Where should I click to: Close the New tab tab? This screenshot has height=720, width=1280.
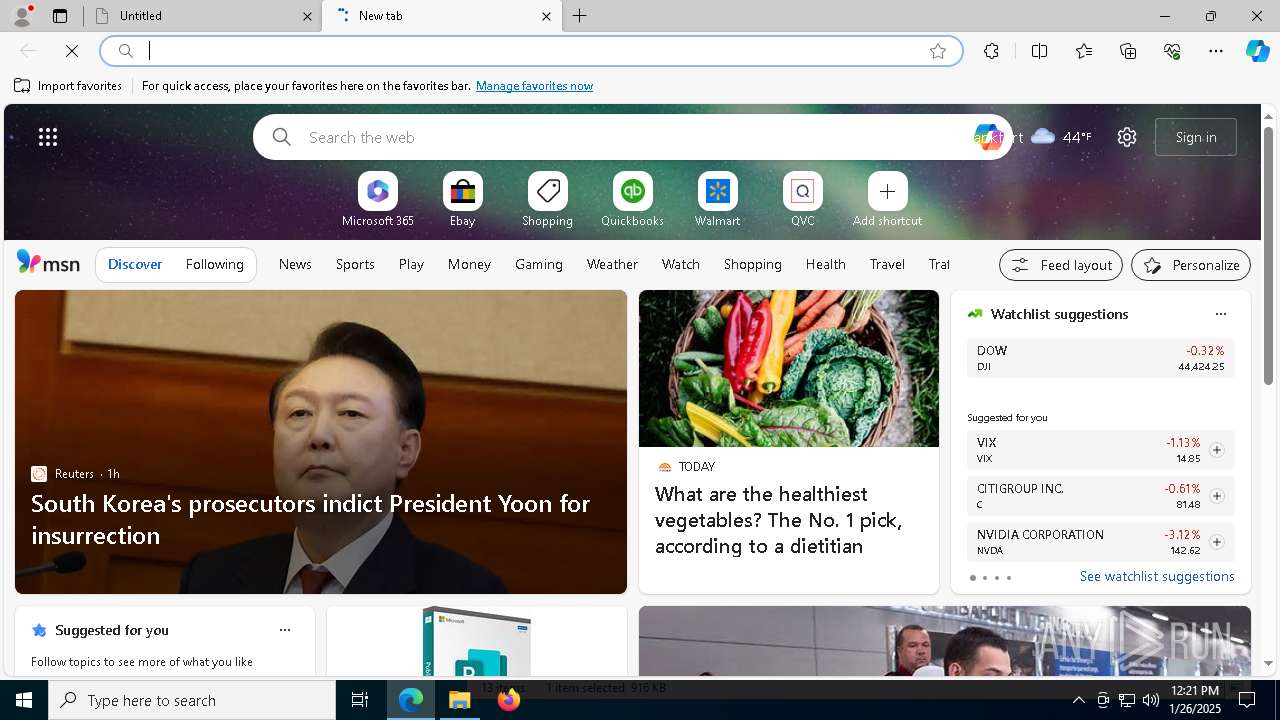click(x=546, y=16)
